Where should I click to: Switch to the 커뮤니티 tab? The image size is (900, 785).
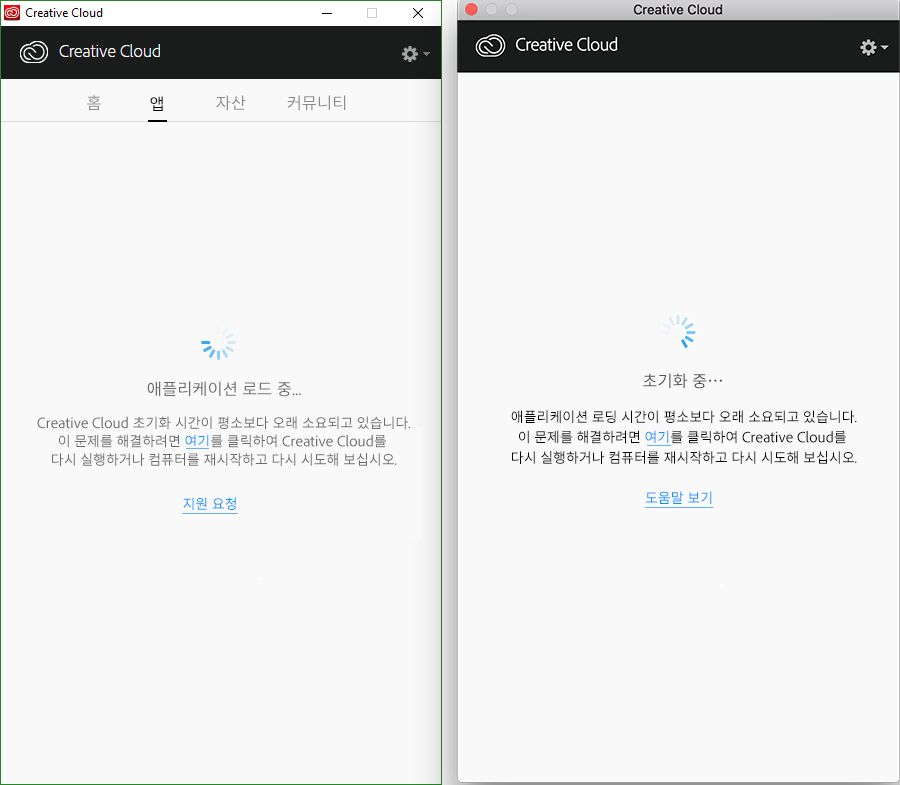pyautogui.click(x=316, y=102)
